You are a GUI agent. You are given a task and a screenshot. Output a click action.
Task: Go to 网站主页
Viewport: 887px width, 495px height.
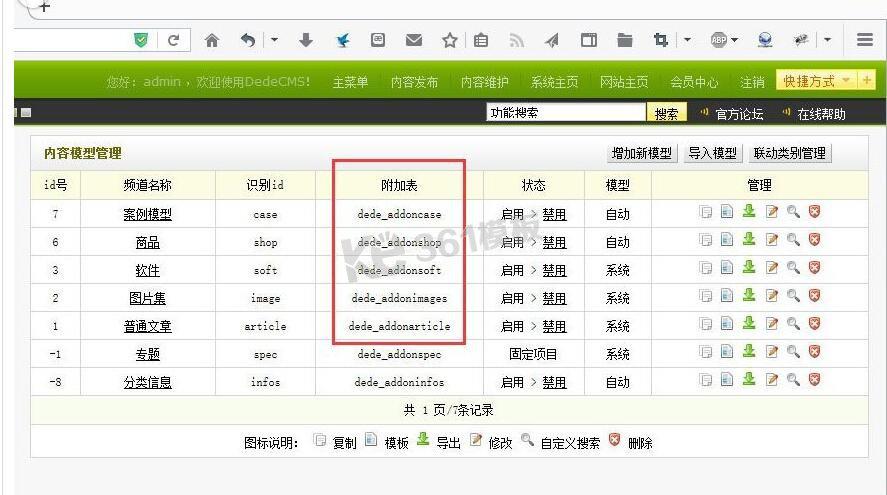click(624, 82)
